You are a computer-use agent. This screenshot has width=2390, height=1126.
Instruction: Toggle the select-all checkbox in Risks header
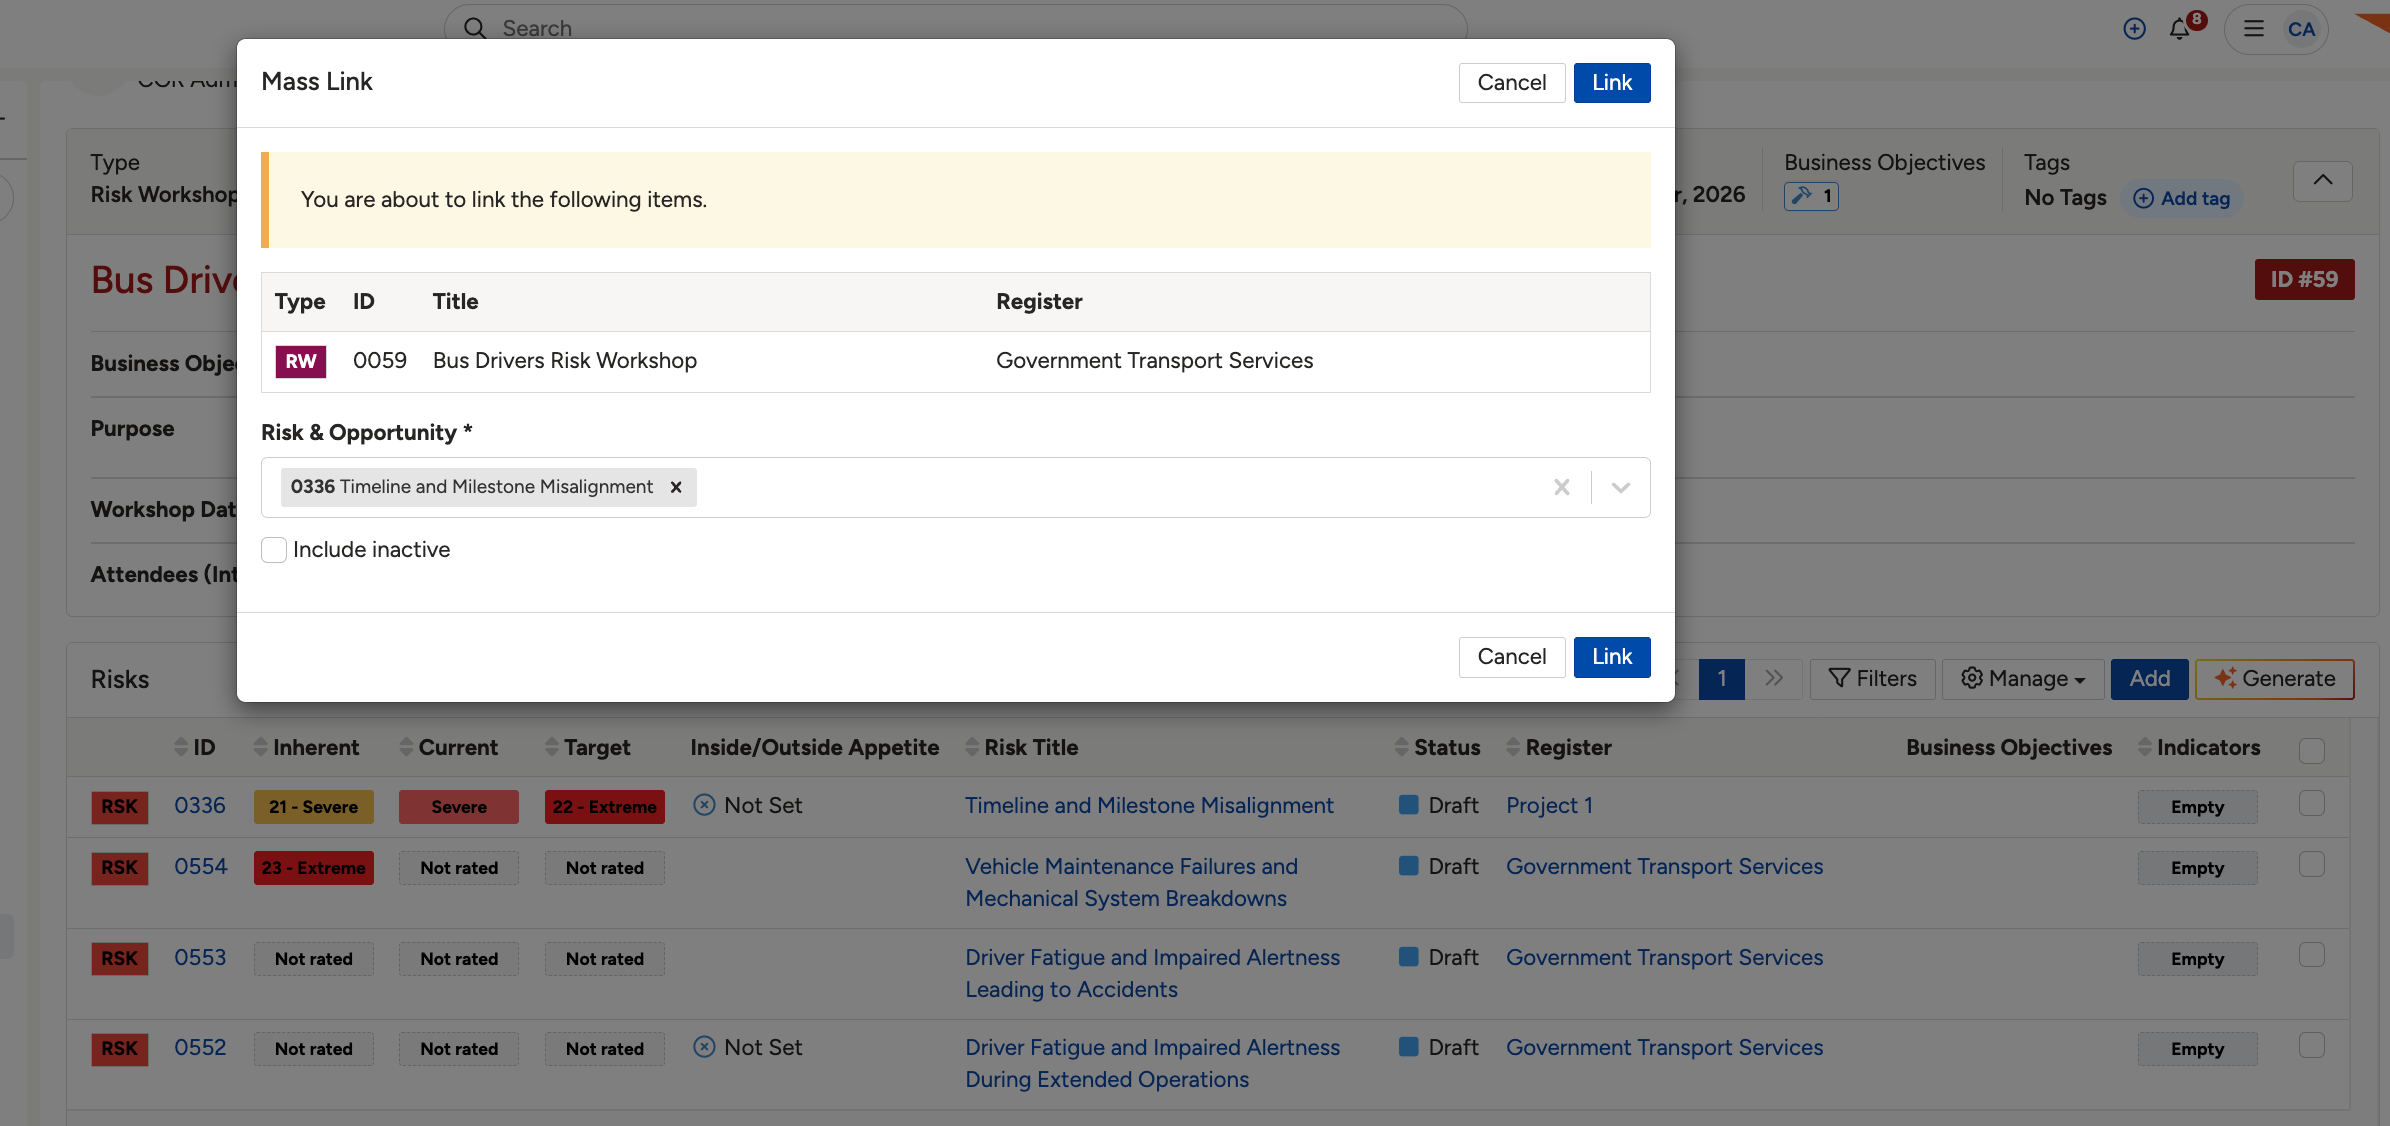click(2312, 750)
